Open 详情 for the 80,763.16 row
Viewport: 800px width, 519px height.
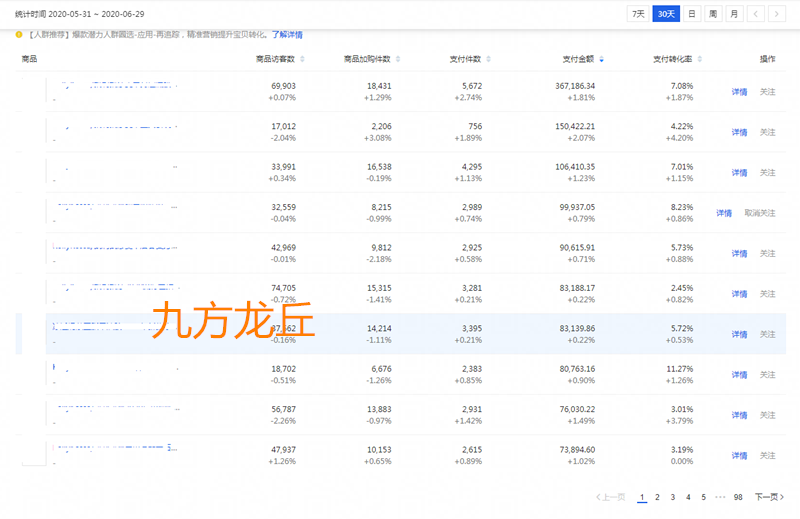coord(739,374)
